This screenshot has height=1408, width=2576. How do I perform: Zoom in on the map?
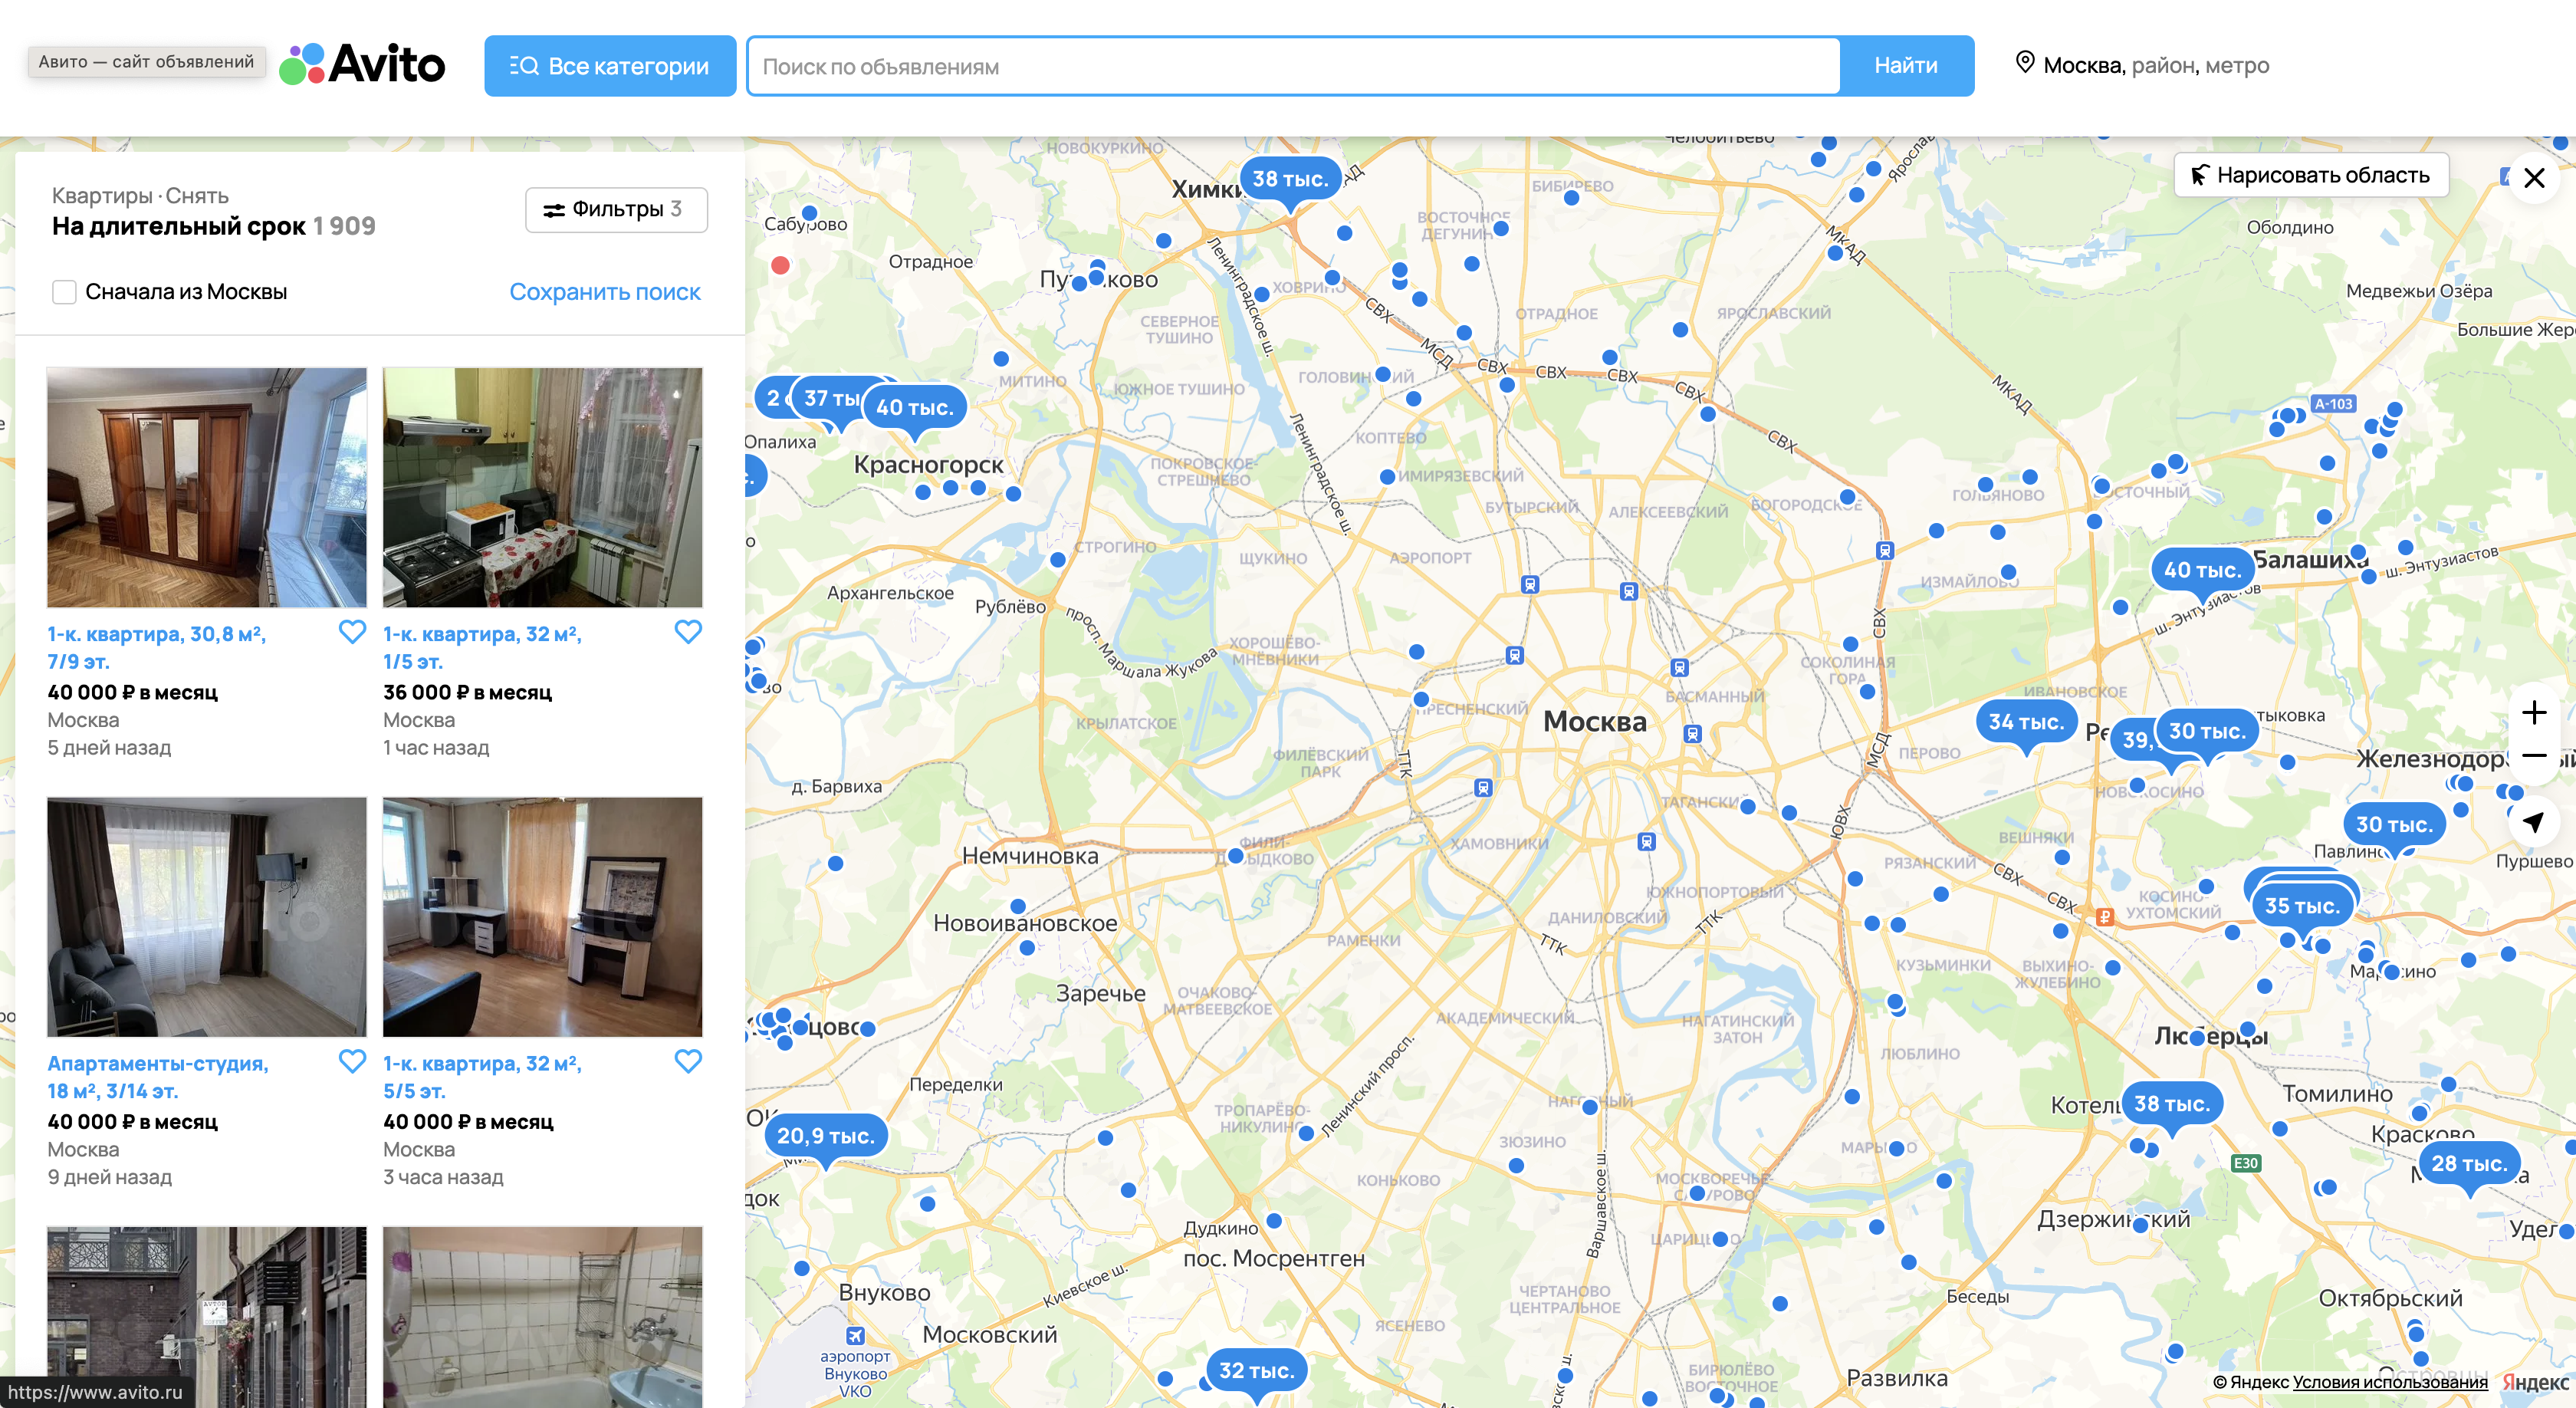(x=2533, y=712)
